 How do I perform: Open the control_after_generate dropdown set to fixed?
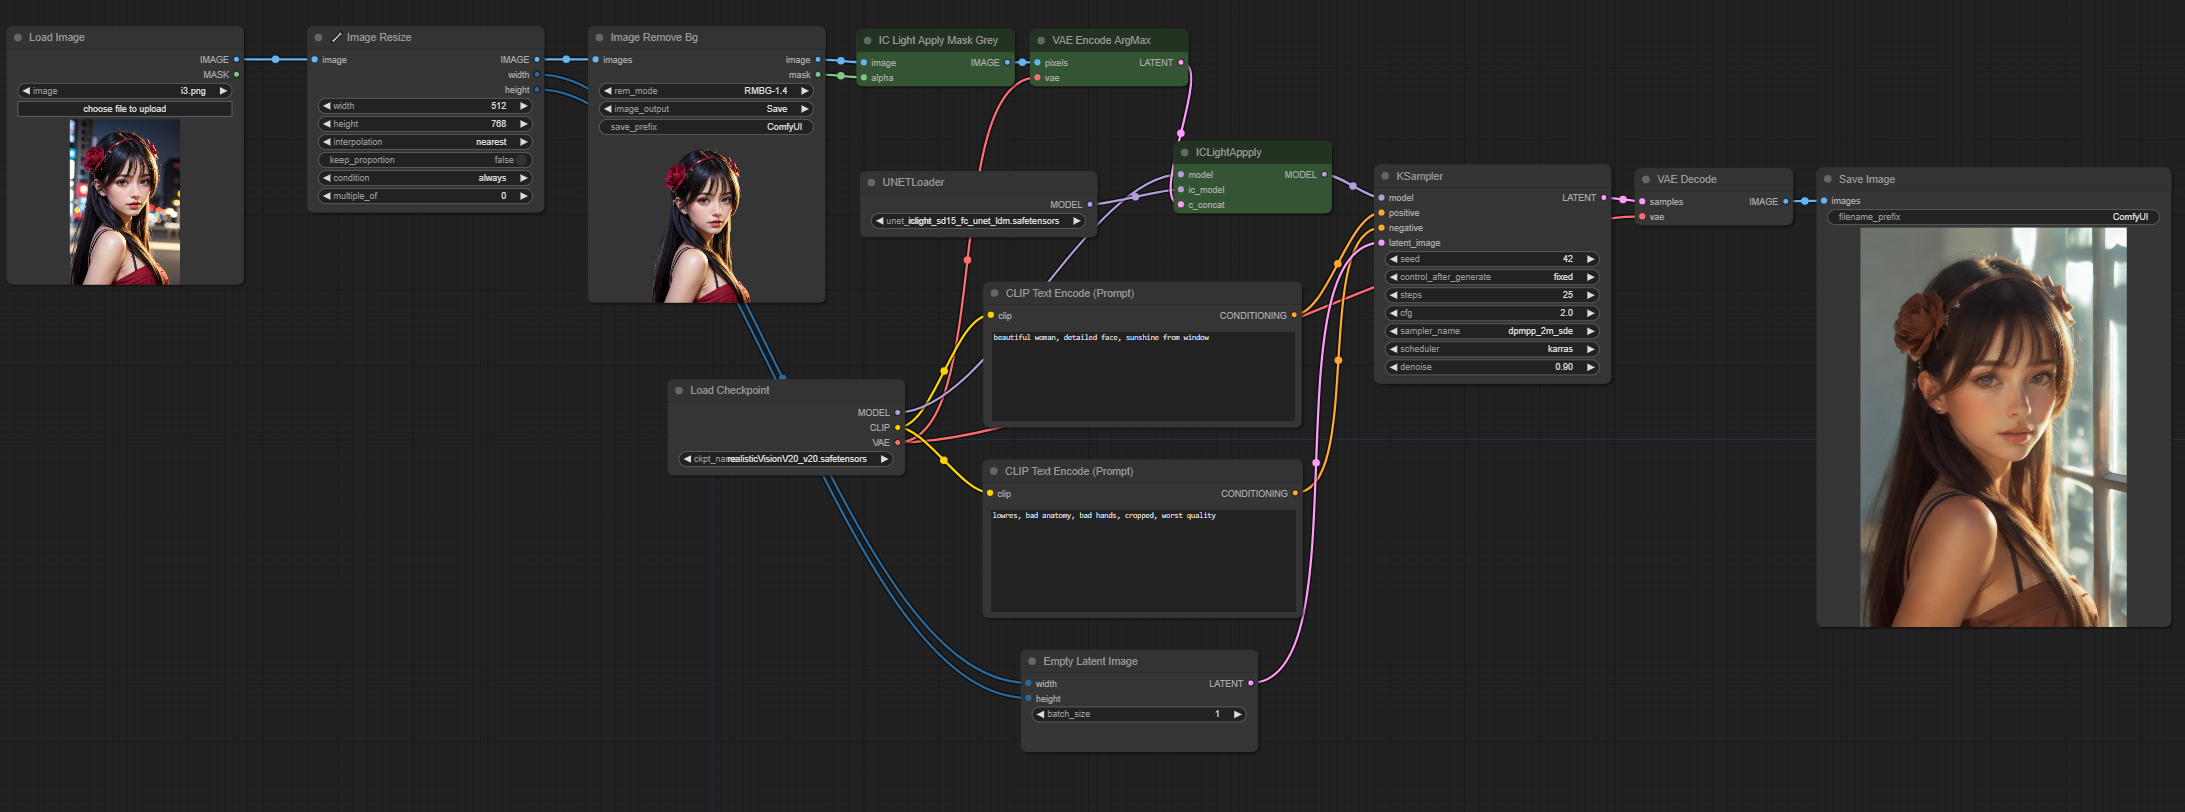coord(1490,277)
